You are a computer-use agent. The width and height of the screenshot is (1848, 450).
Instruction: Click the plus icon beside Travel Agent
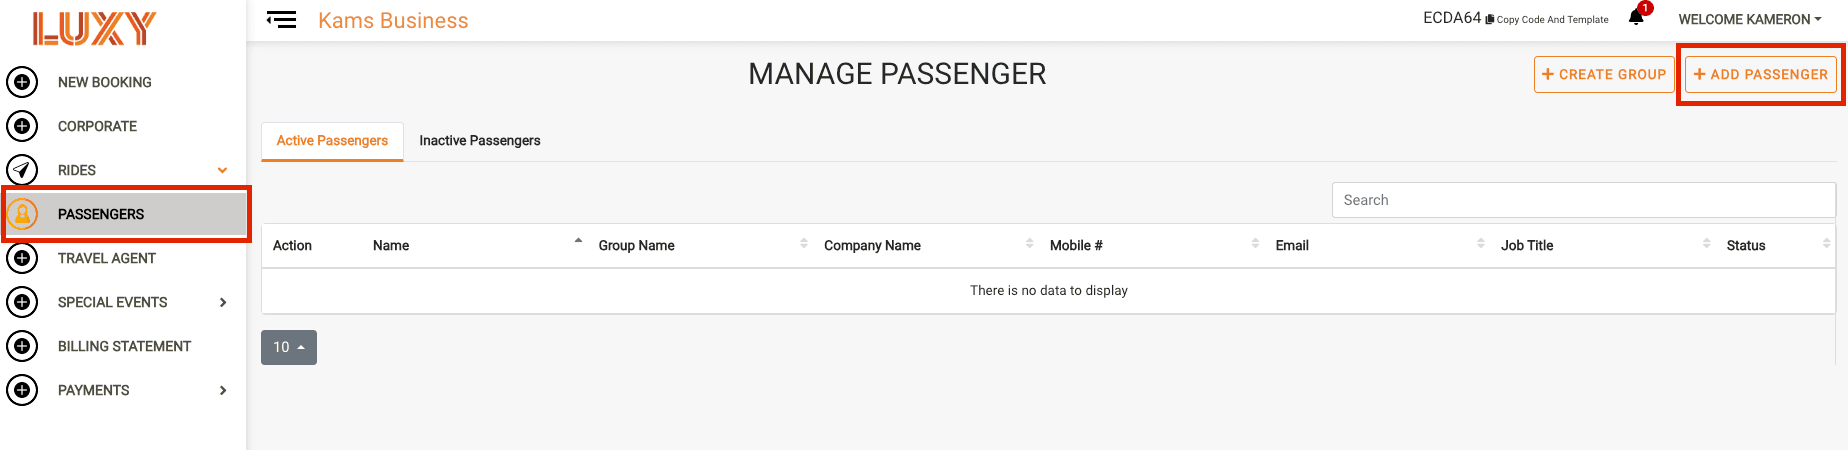22,258
